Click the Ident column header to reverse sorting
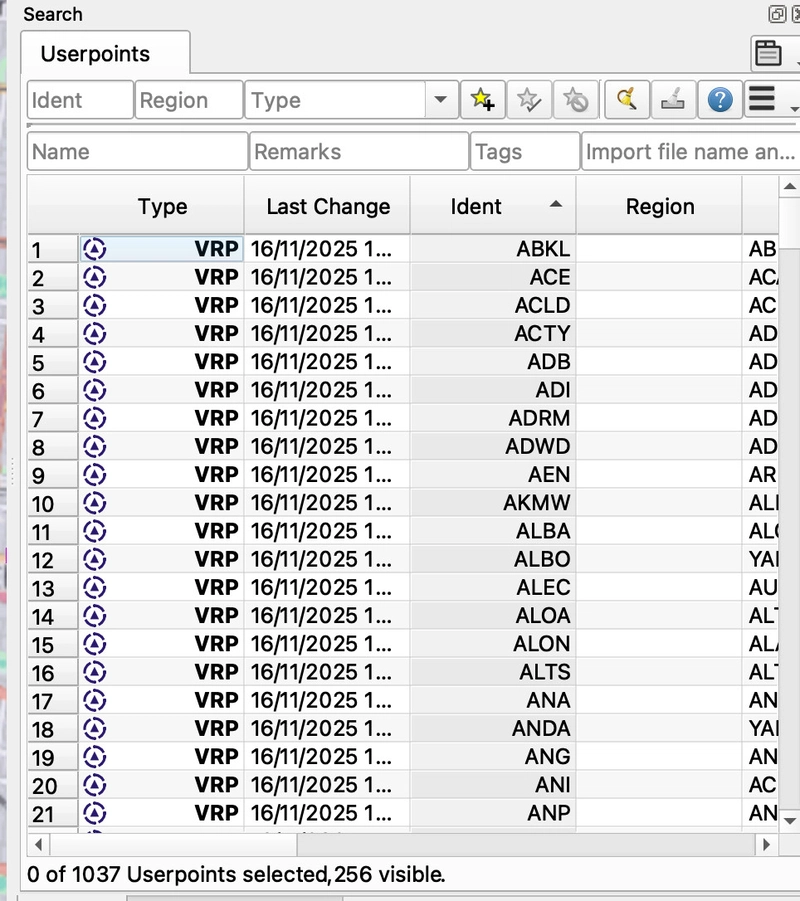 point(474,206)
